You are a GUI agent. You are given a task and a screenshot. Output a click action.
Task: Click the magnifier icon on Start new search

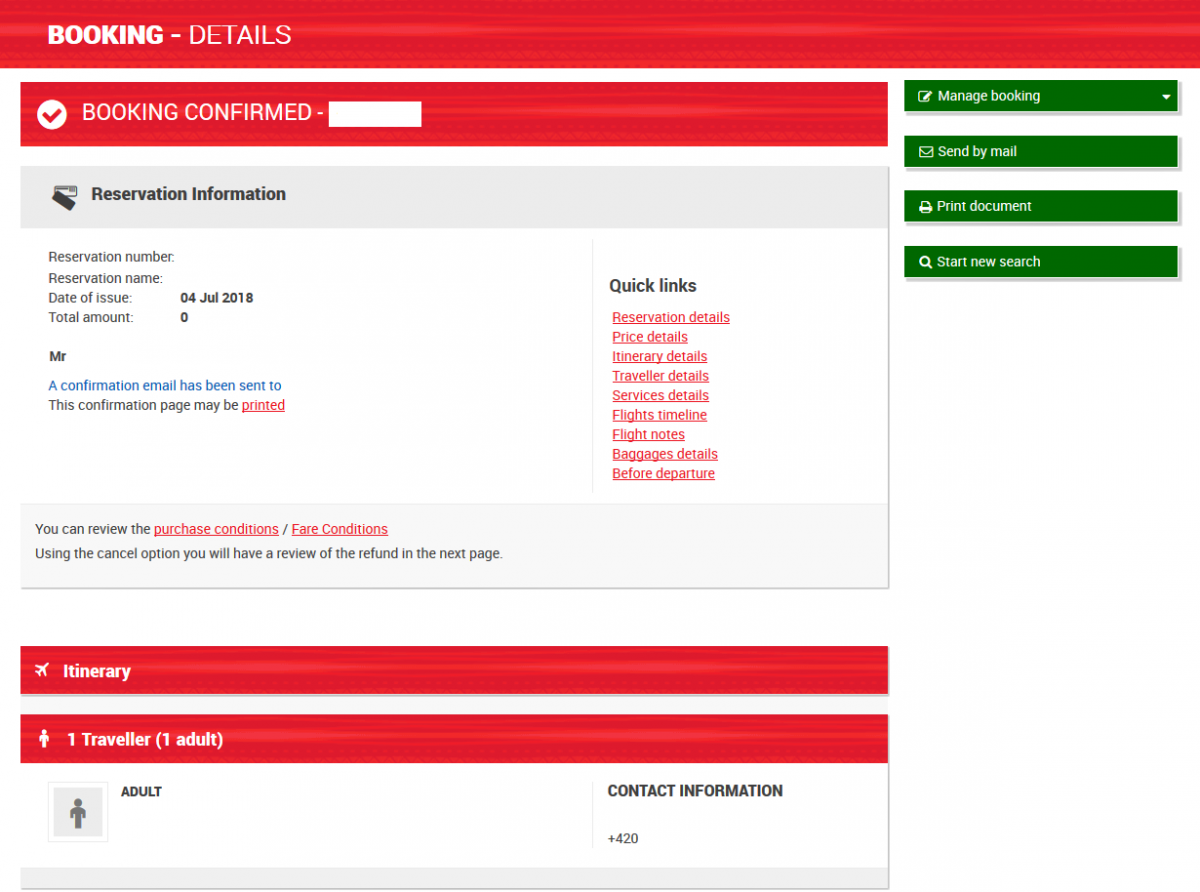[x=925, y=262]
